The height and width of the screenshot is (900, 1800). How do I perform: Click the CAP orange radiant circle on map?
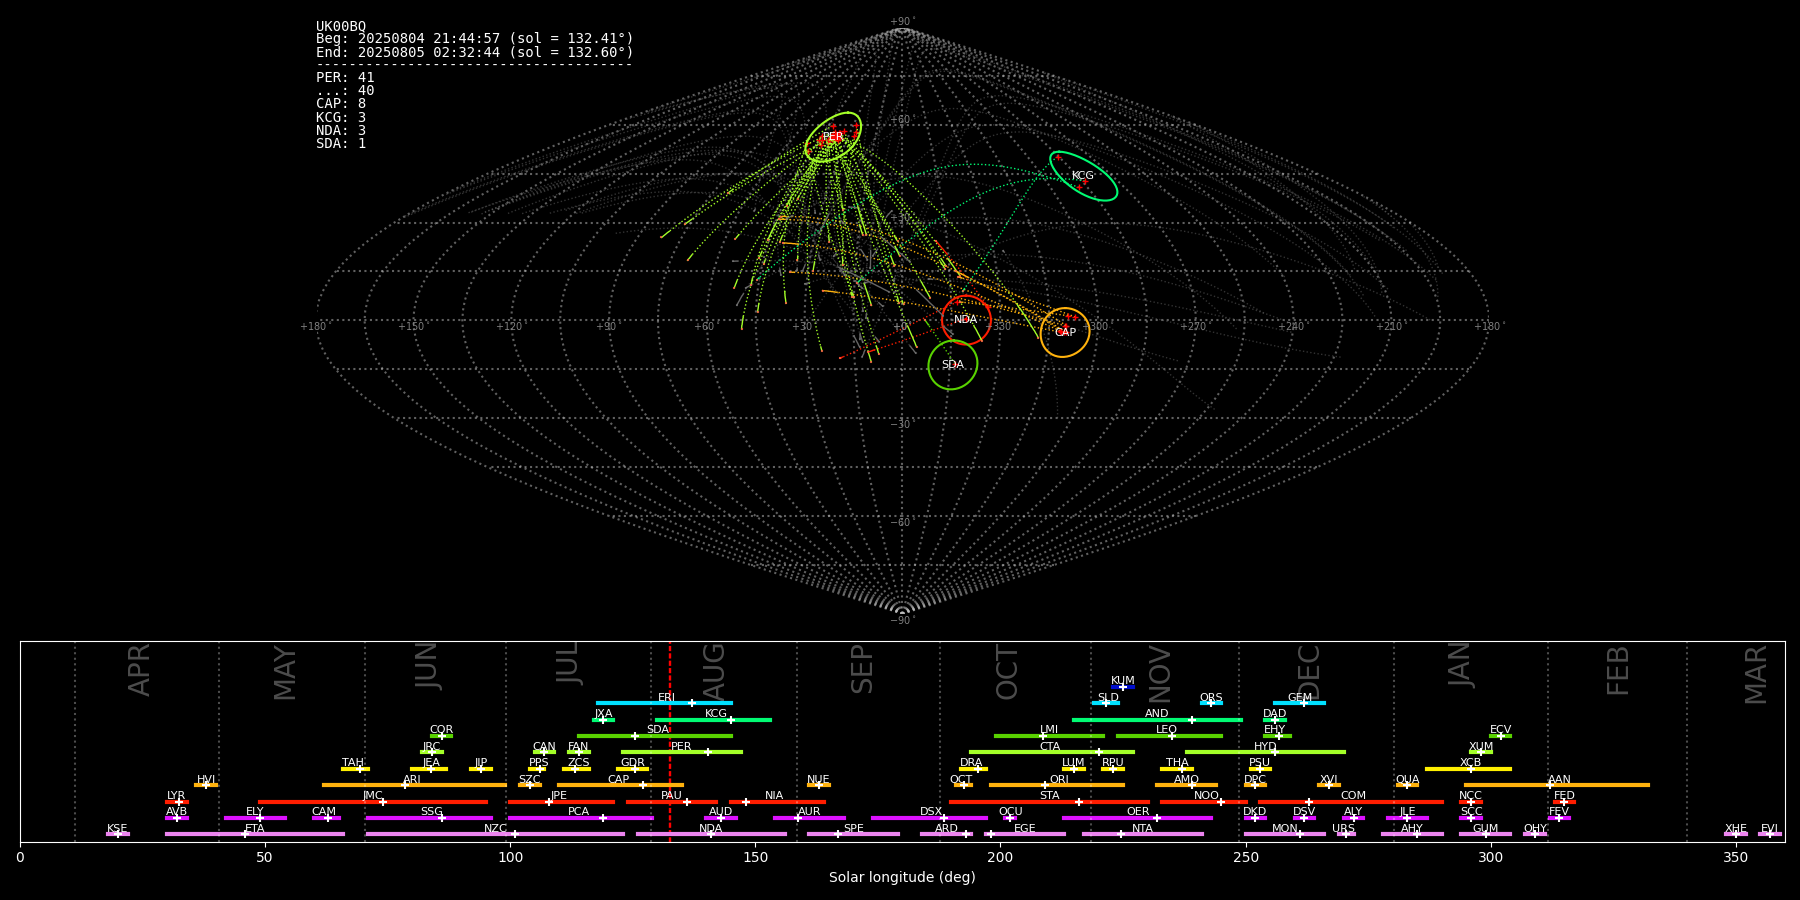pos(1065,332)
